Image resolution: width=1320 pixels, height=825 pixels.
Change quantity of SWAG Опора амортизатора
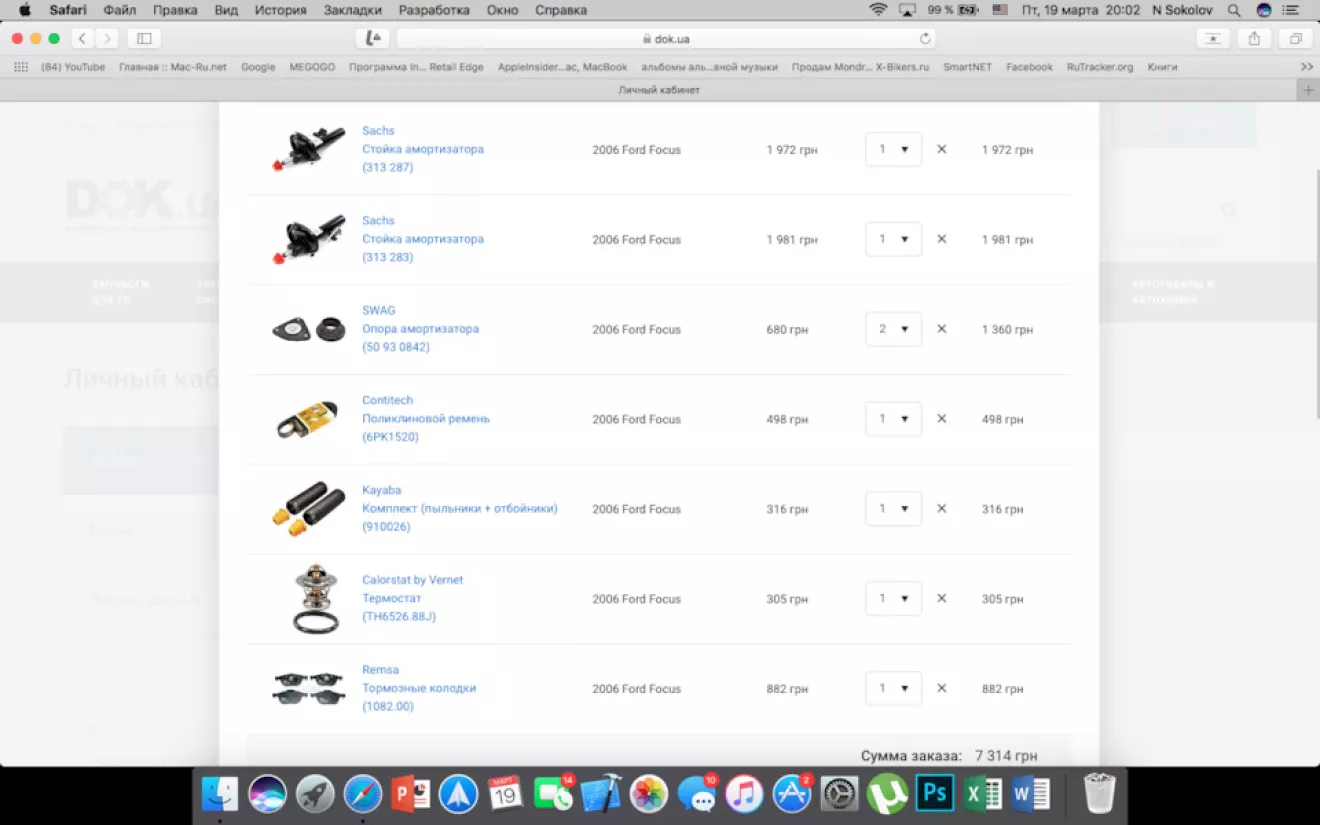click(x=893, y=329)
